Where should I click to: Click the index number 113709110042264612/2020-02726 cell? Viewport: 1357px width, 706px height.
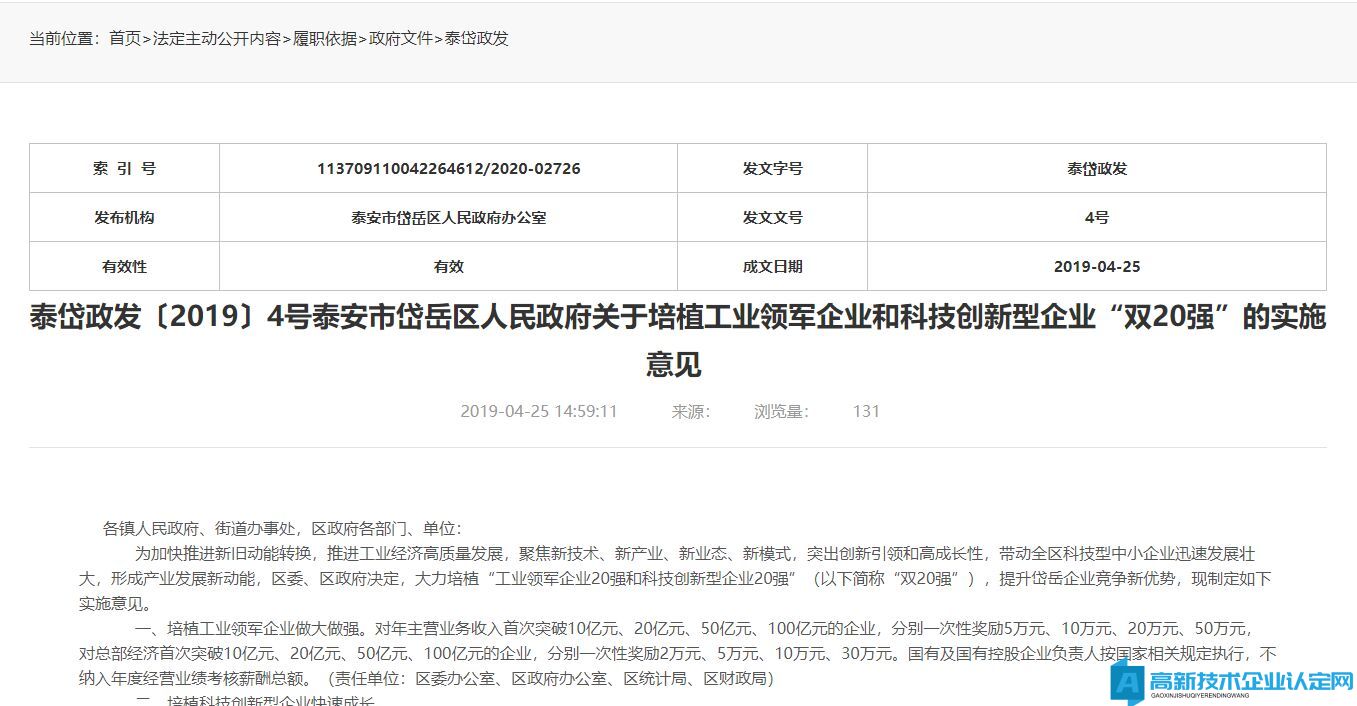(x=448, y=169)
